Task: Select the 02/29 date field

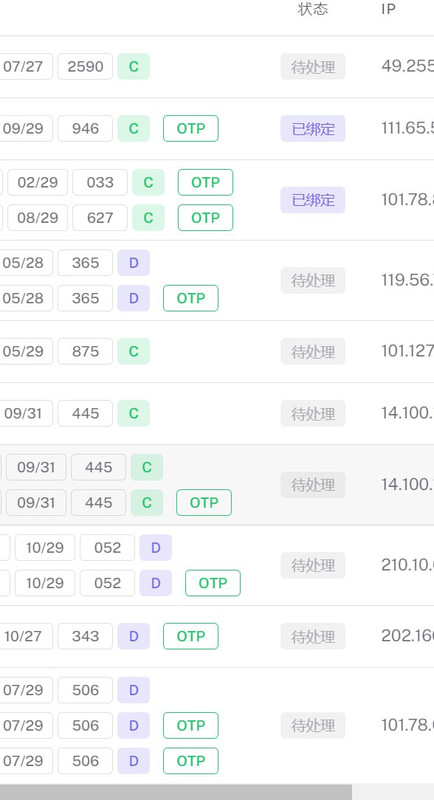Action: tap(37, 182)
